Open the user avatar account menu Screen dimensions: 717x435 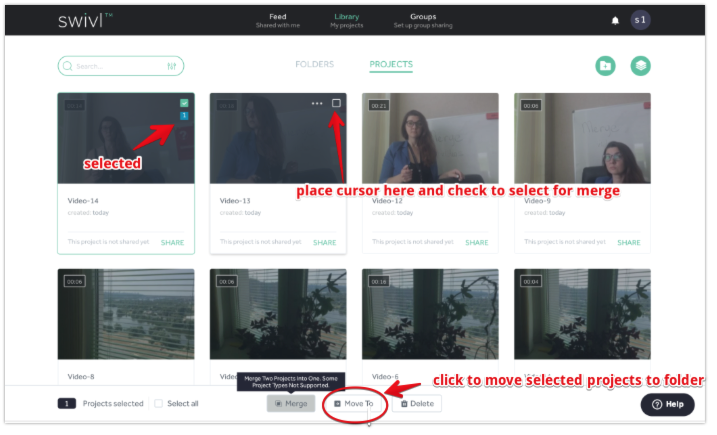(640, 20)
